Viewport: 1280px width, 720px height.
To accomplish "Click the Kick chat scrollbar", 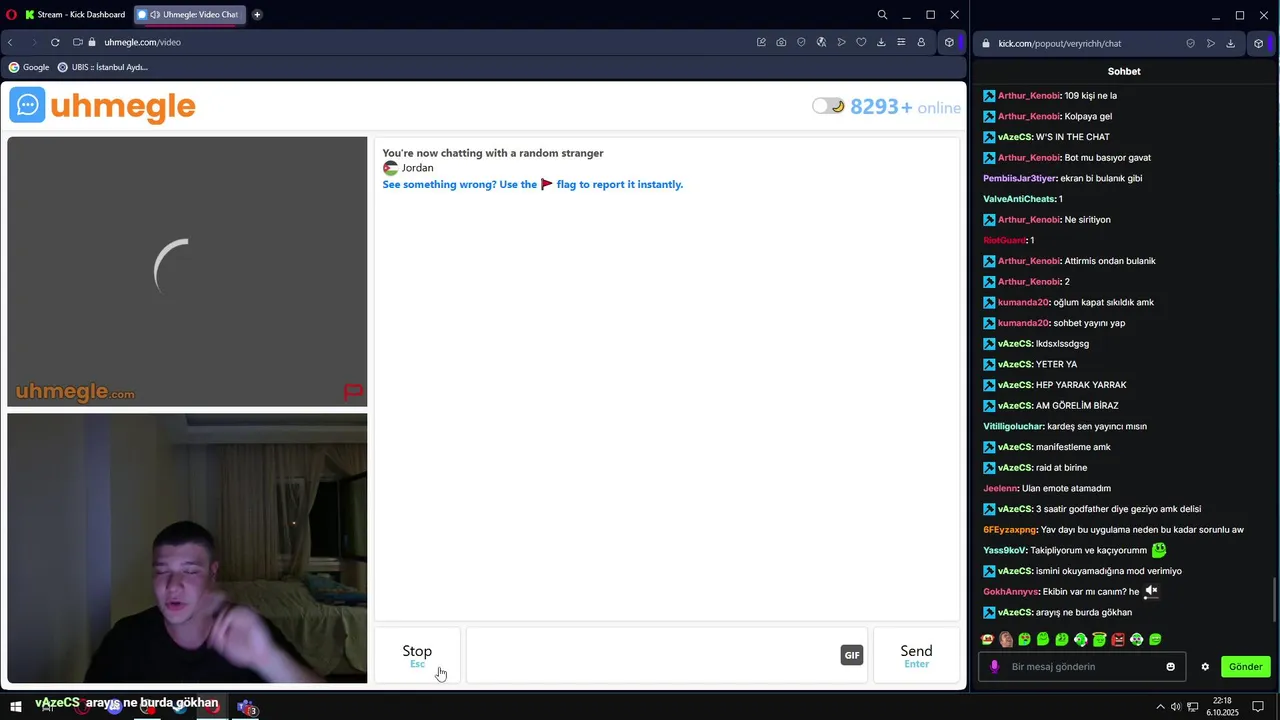I will click(1274, 600).
